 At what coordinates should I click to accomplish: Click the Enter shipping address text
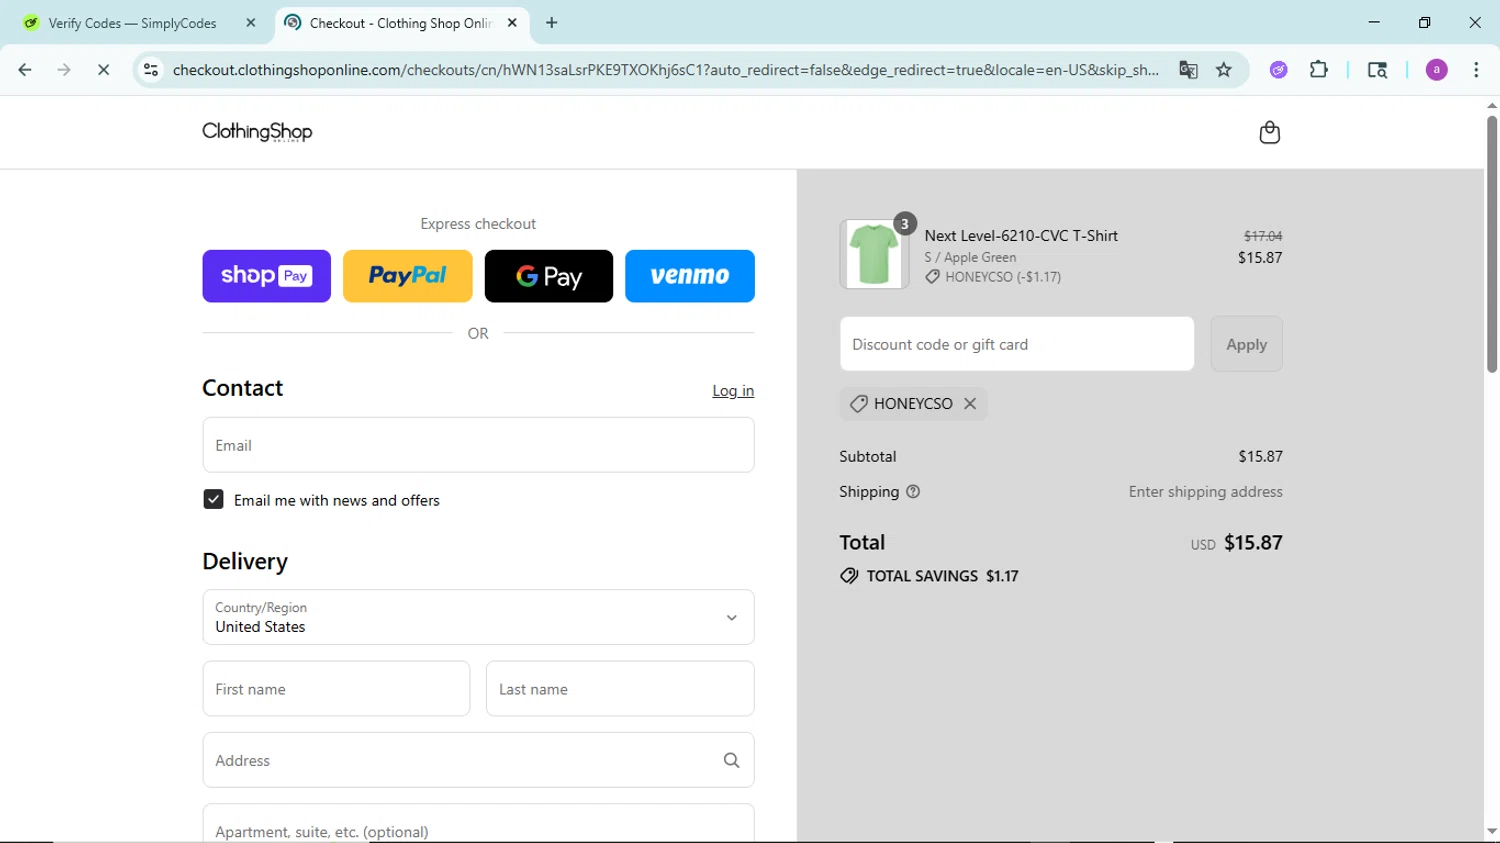coord(1205,492)
